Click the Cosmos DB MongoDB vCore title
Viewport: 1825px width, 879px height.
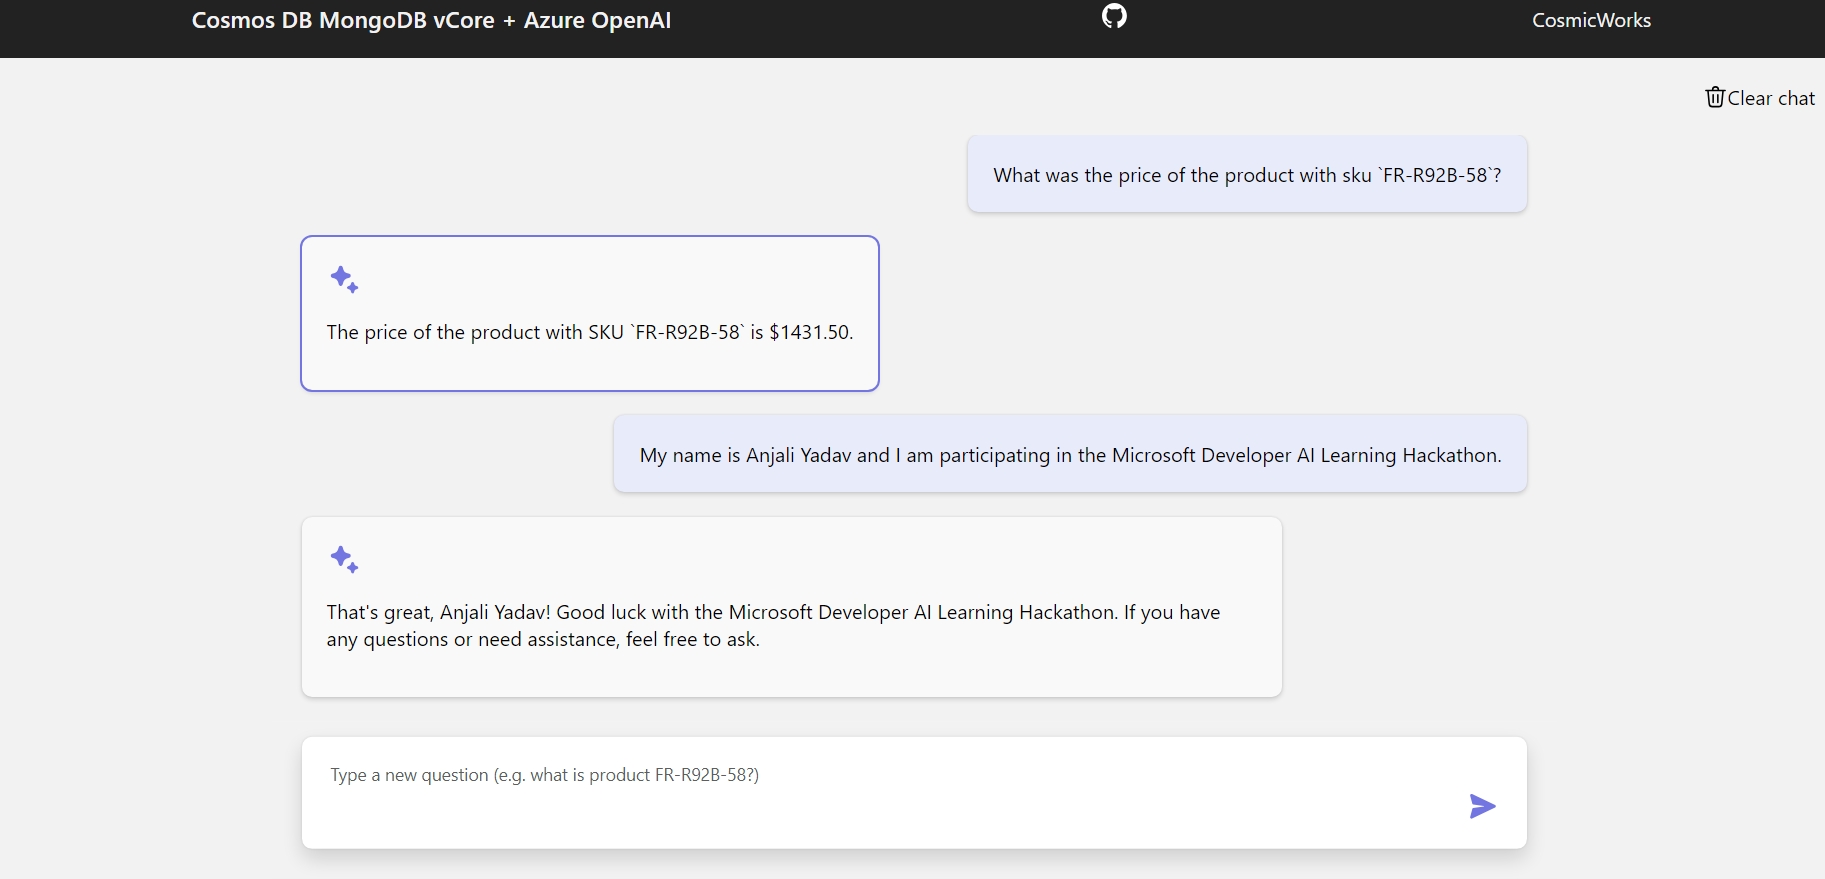342,20
